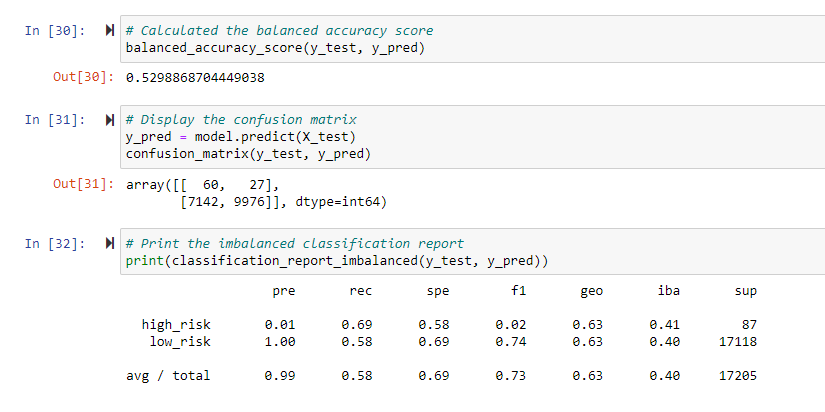The height and width of the screenshot is (412, 825).
Task: Click the 'sup' column header
Action: [746, 292]
